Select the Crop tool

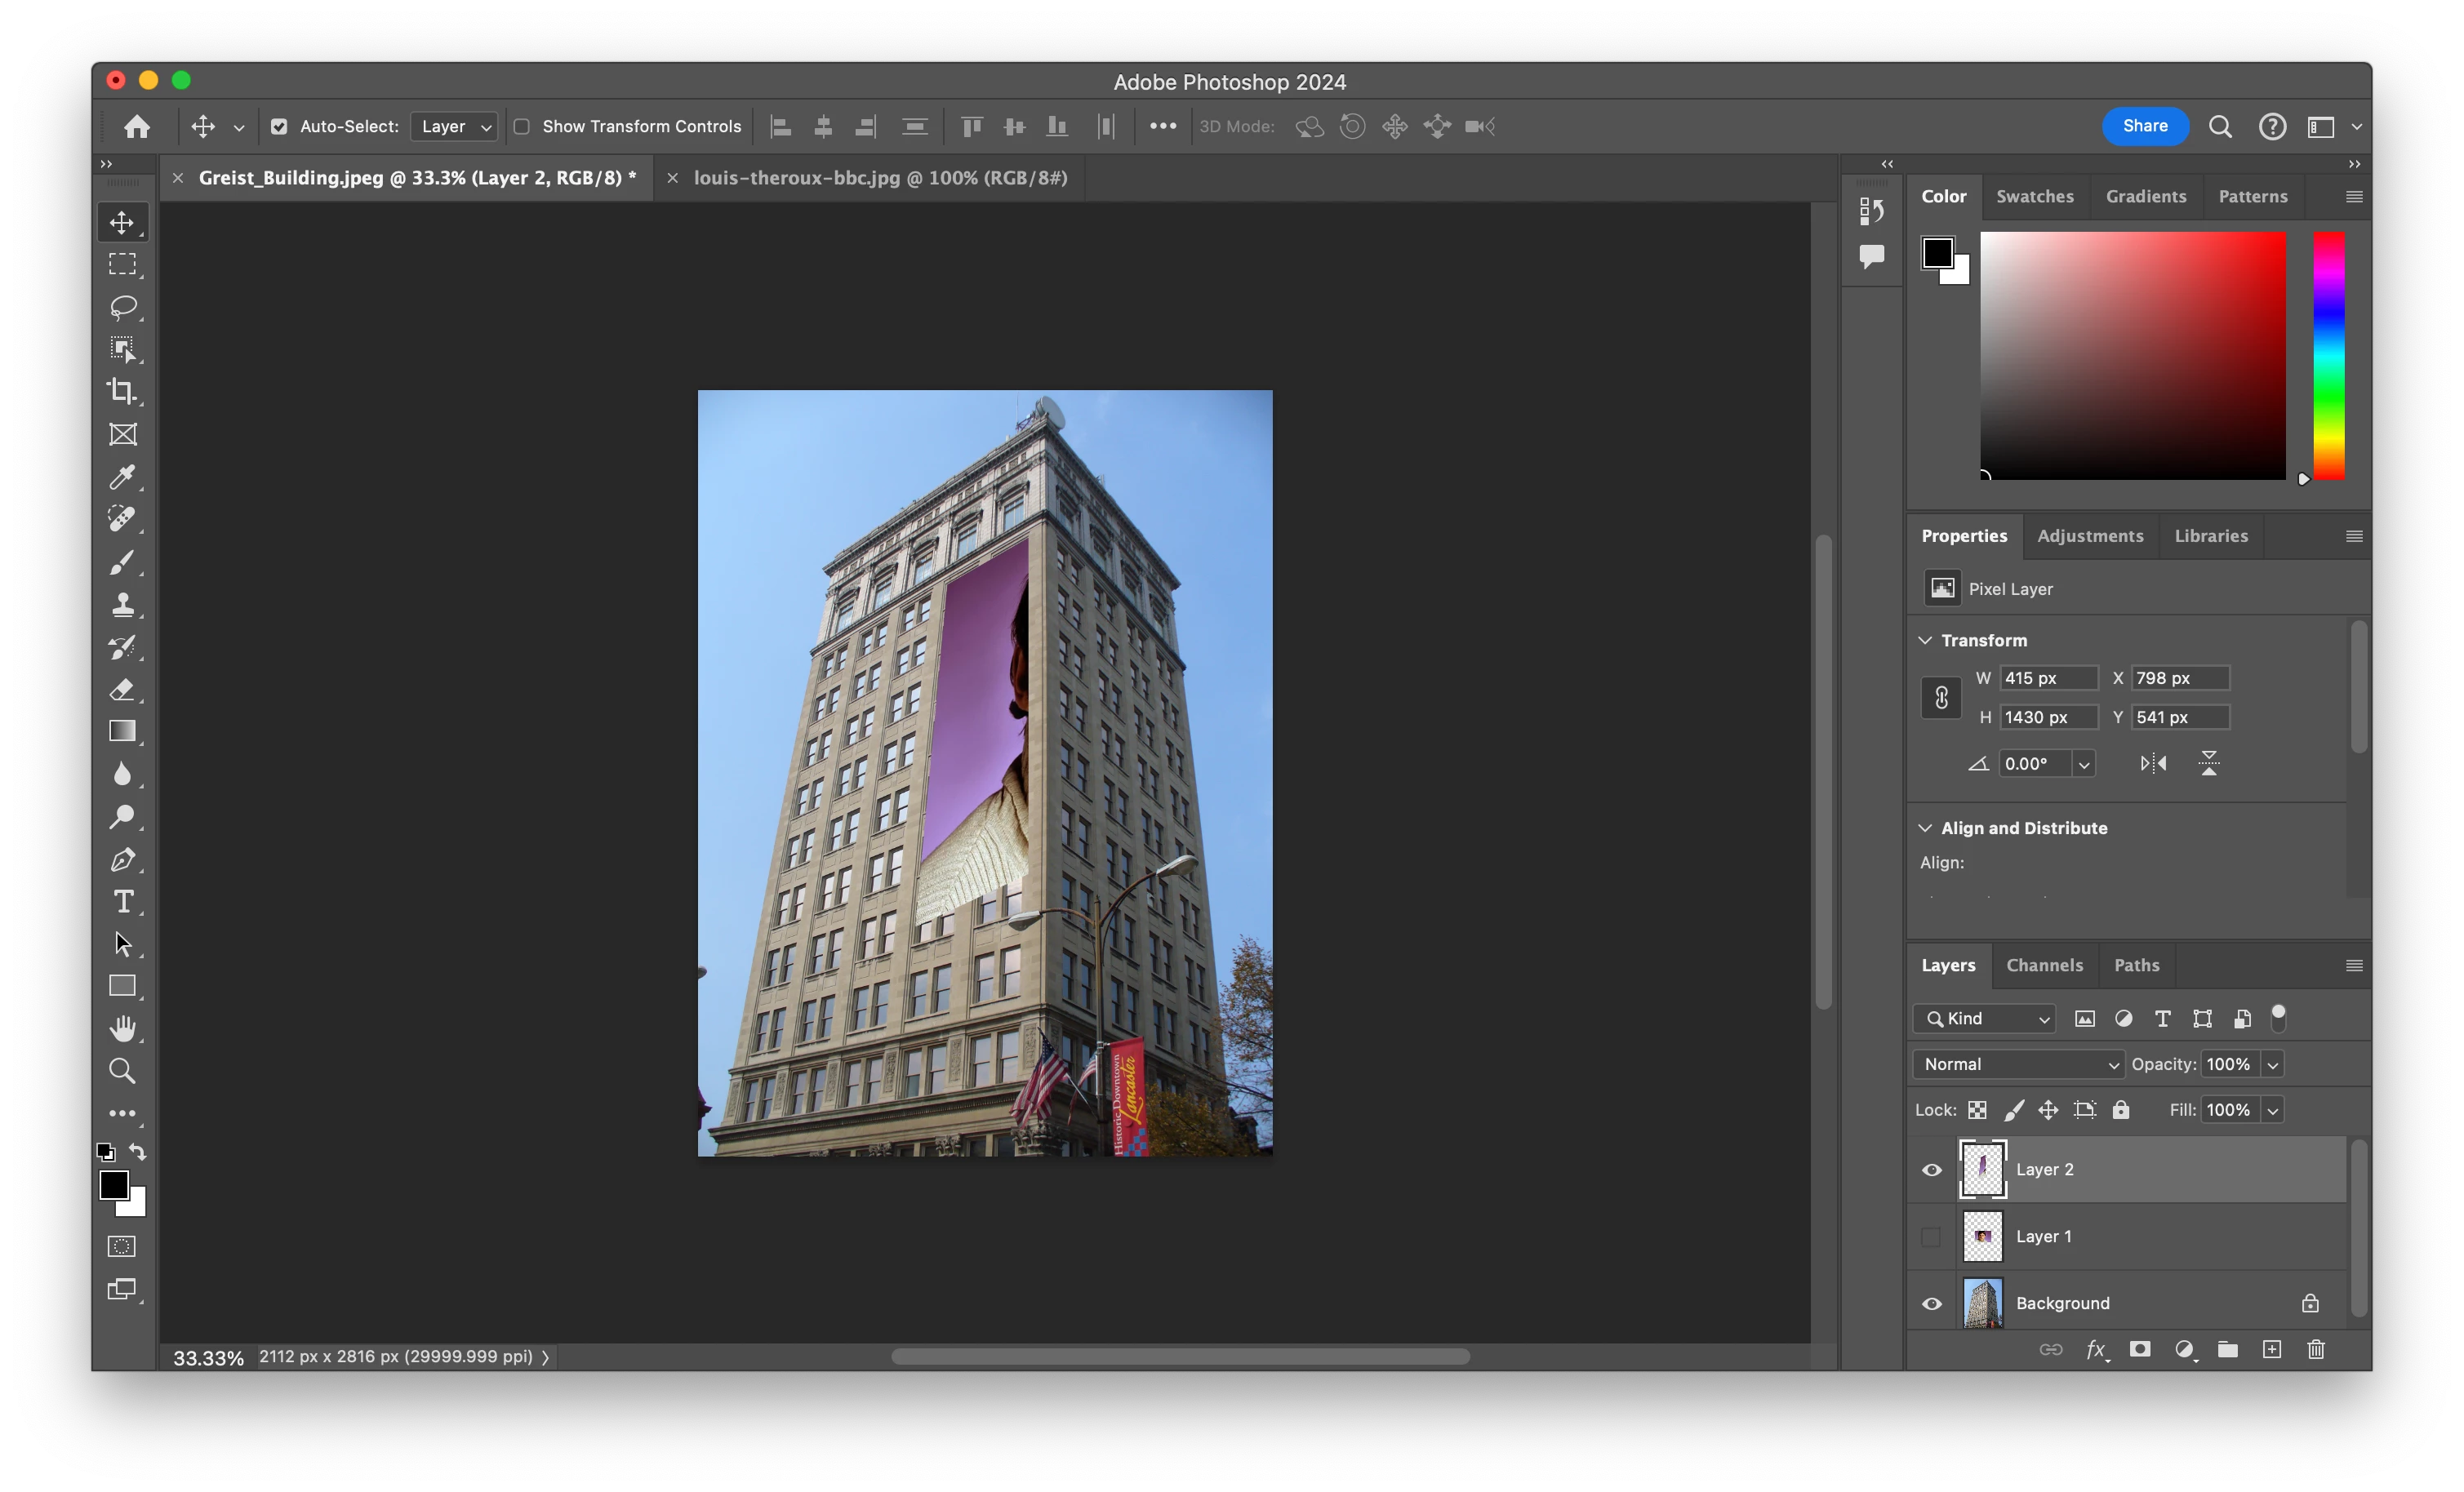(x=123, y=391)
